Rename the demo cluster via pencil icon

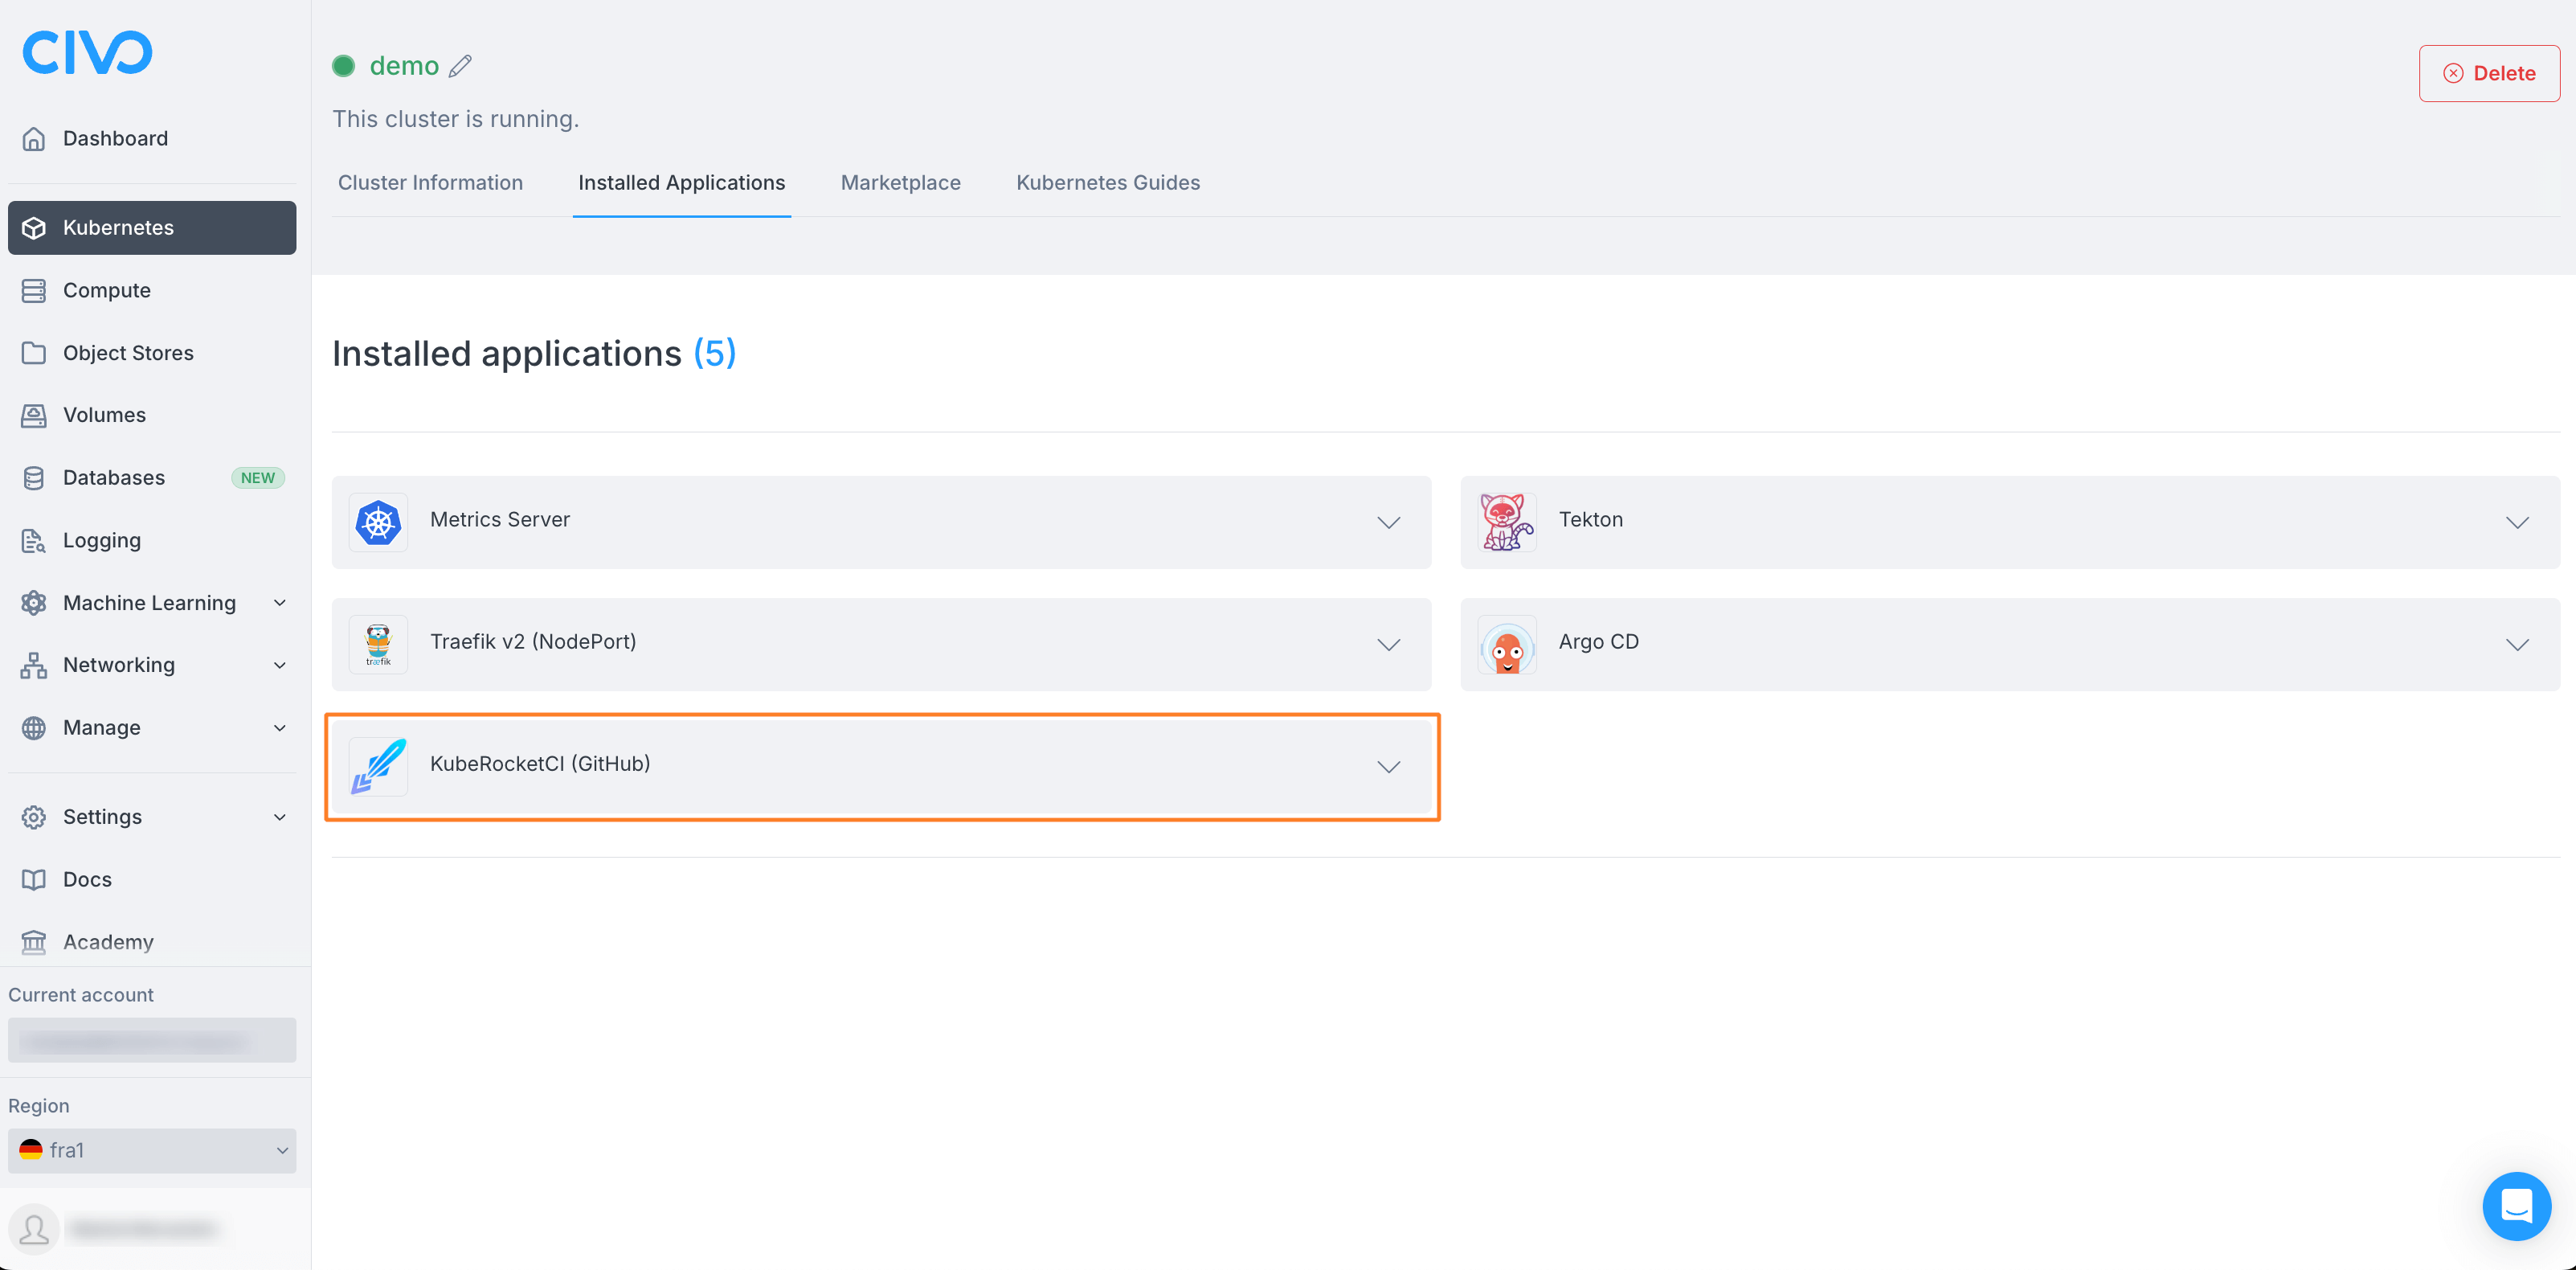[x=461, y=65]
